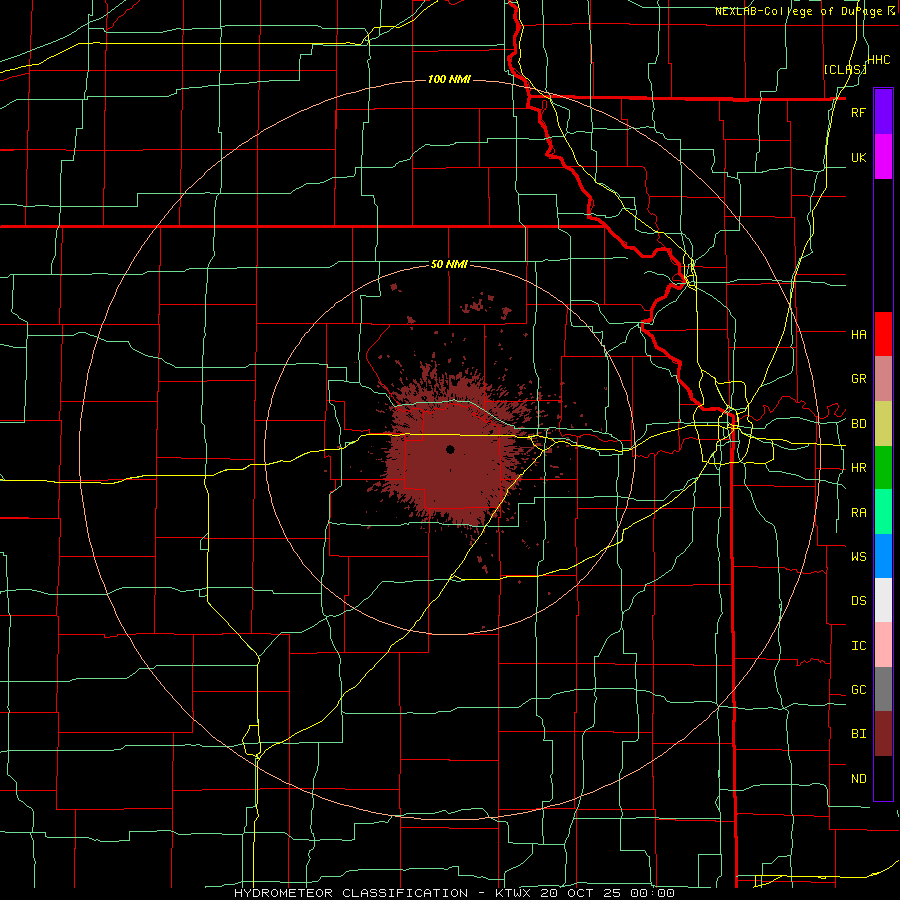900x900 pixels.
Task: Click the GC legend label
Action: tap(858, 690)
